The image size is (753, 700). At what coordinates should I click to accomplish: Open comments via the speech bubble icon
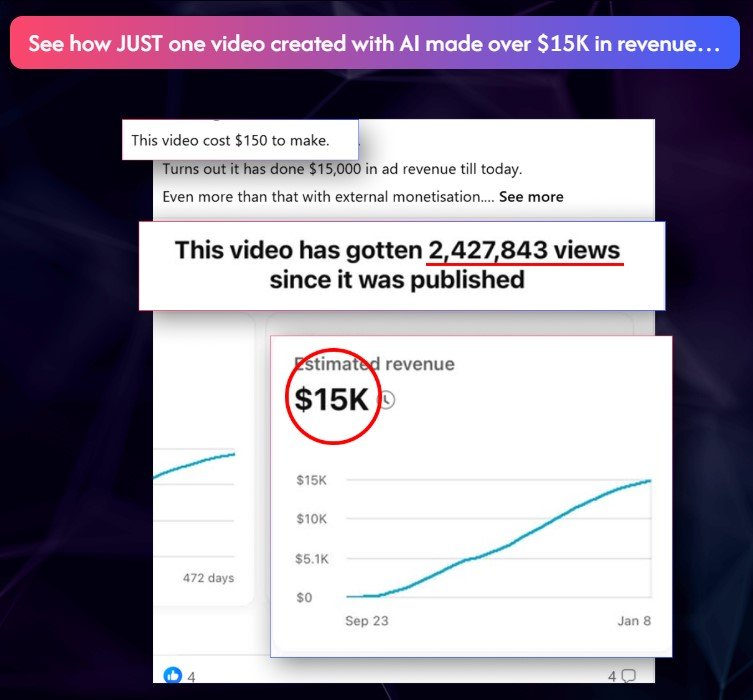coord(628,676)
